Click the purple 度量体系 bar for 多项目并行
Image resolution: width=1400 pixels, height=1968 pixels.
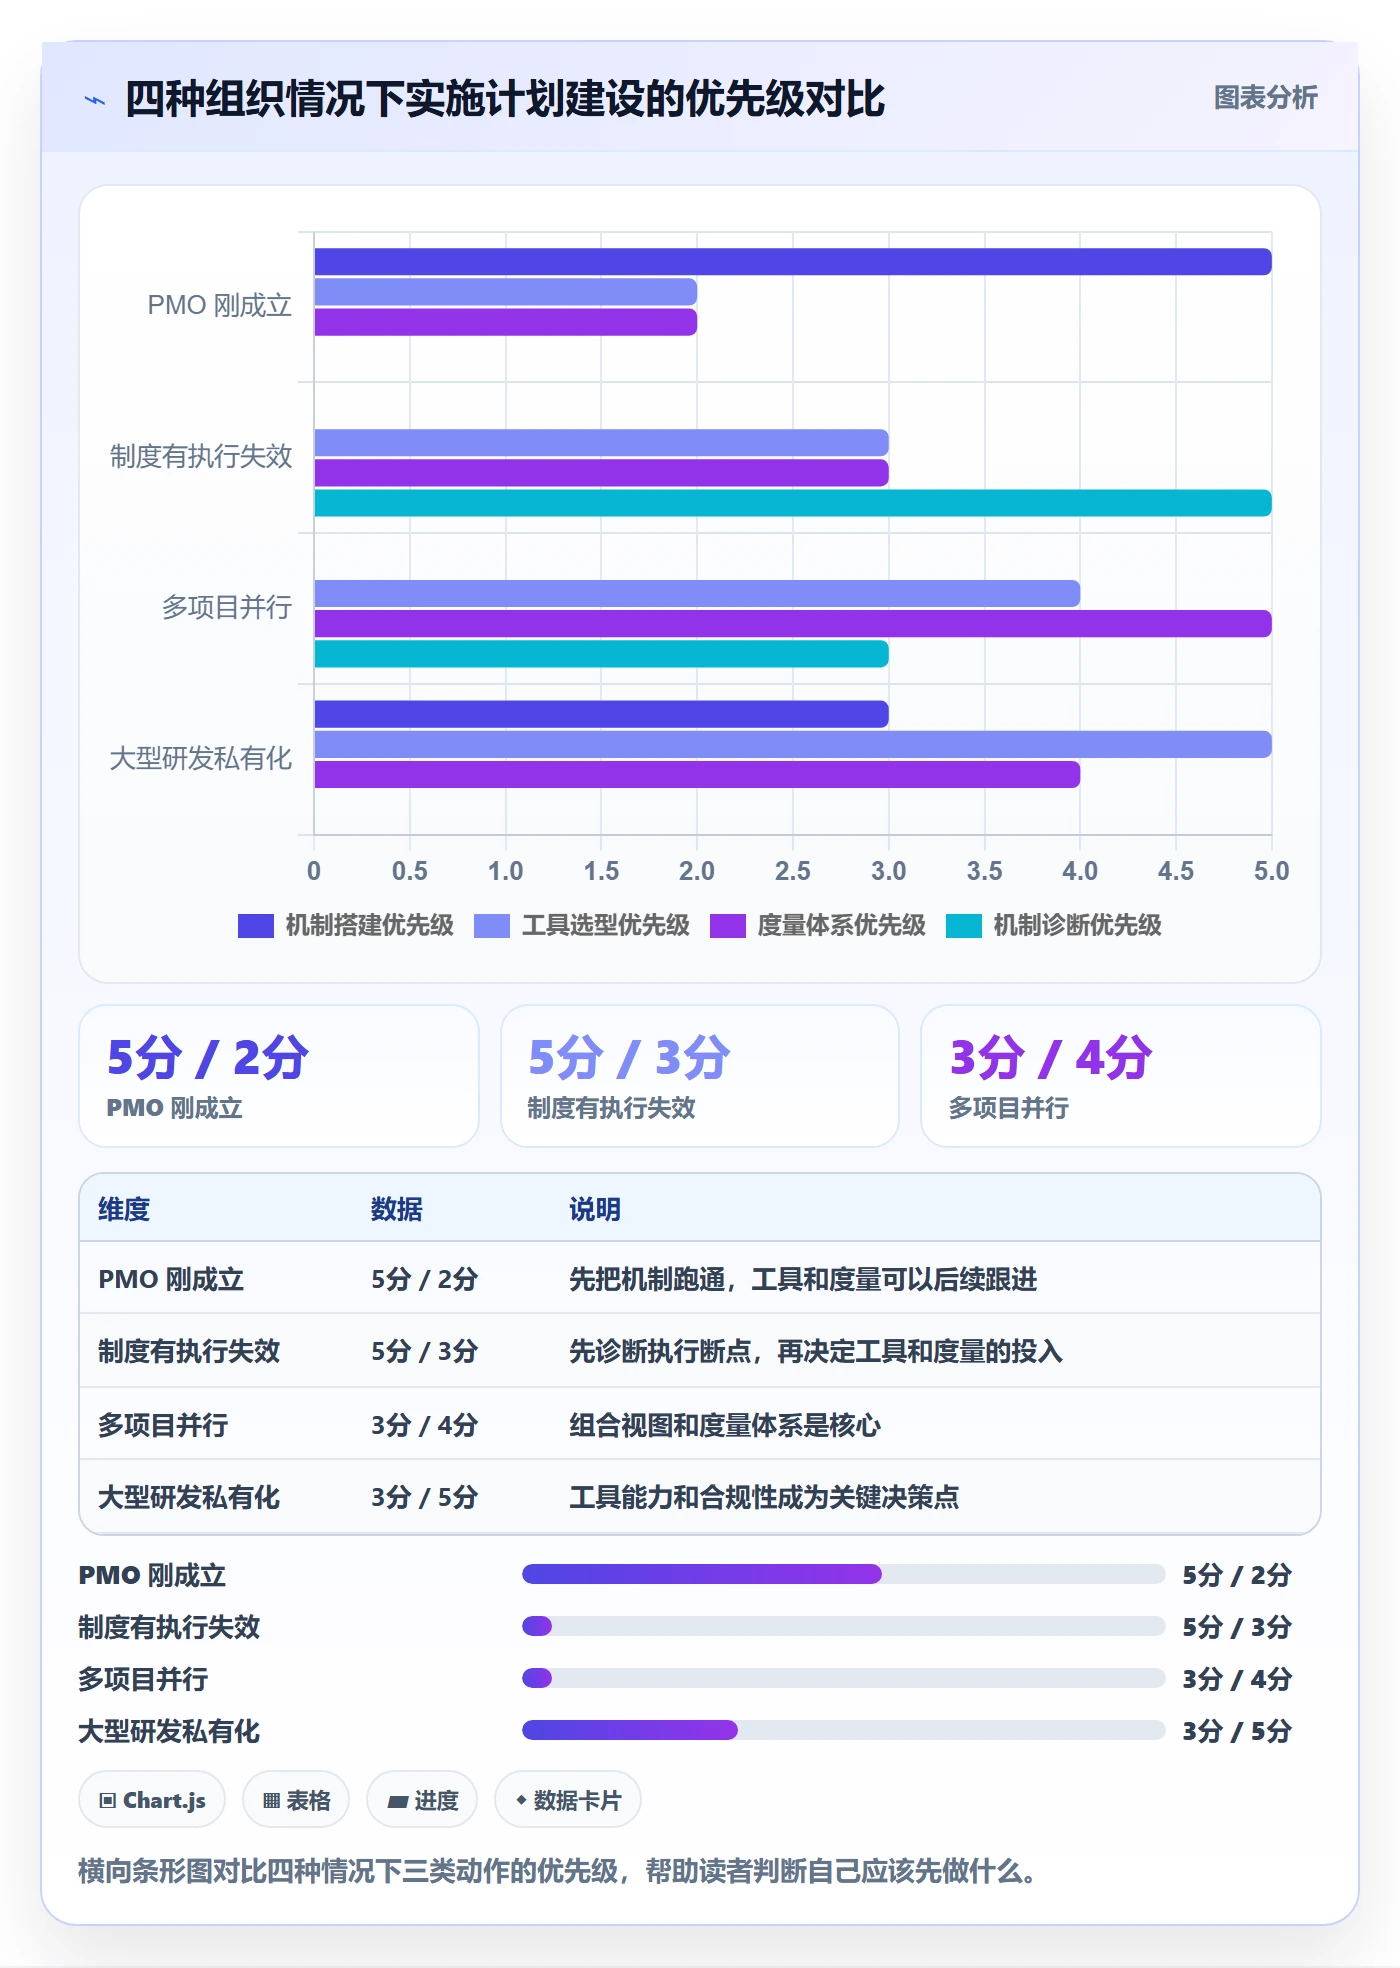coord(793,624)
